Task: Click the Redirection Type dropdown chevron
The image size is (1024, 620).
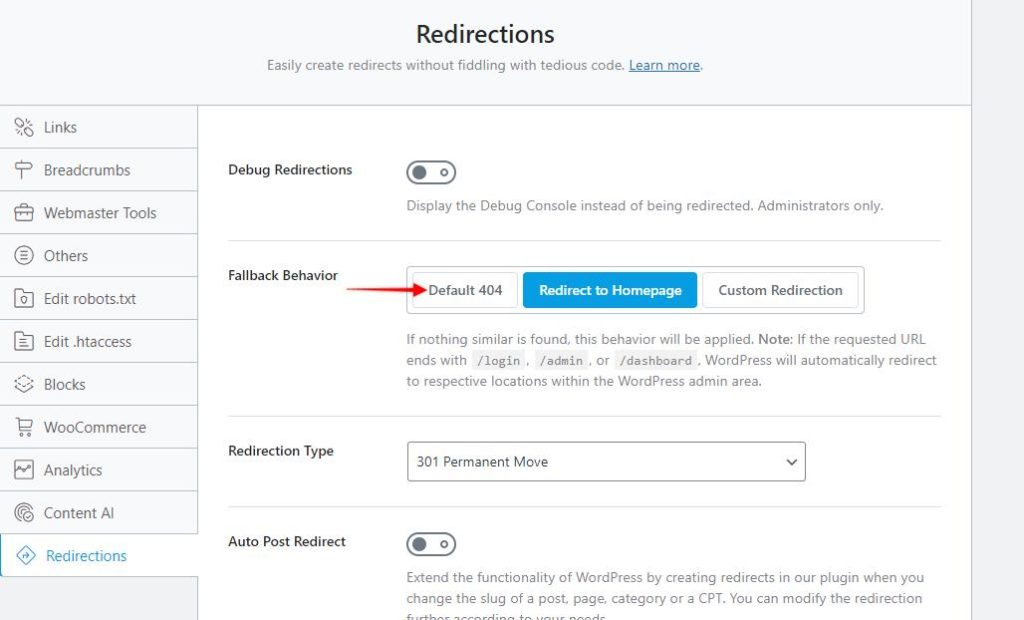Action: 791,462
